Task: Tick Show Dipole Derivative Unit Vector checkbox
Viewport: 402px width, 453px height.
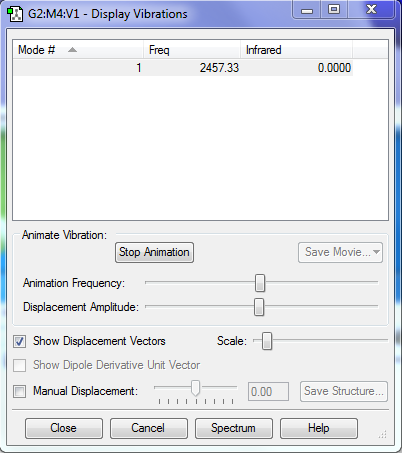Action: (x=19, y=365)
